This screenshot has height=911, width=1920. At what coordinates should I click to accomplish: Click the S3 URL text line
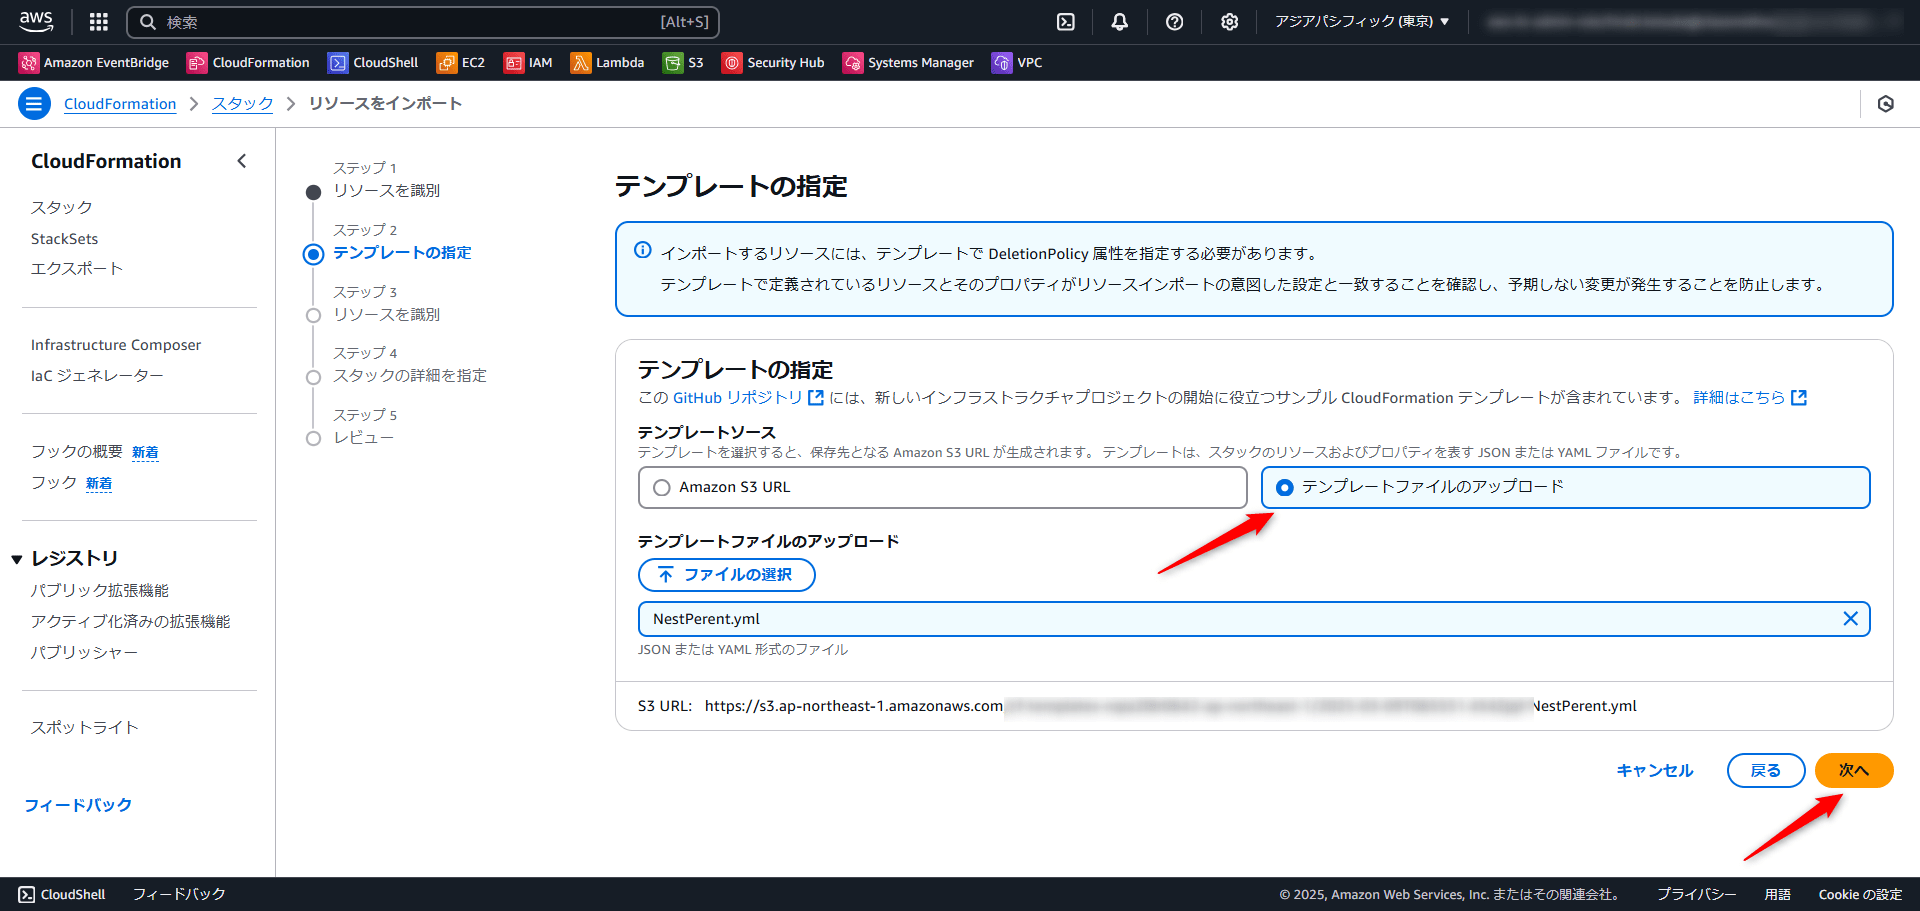pos(1137,706)
